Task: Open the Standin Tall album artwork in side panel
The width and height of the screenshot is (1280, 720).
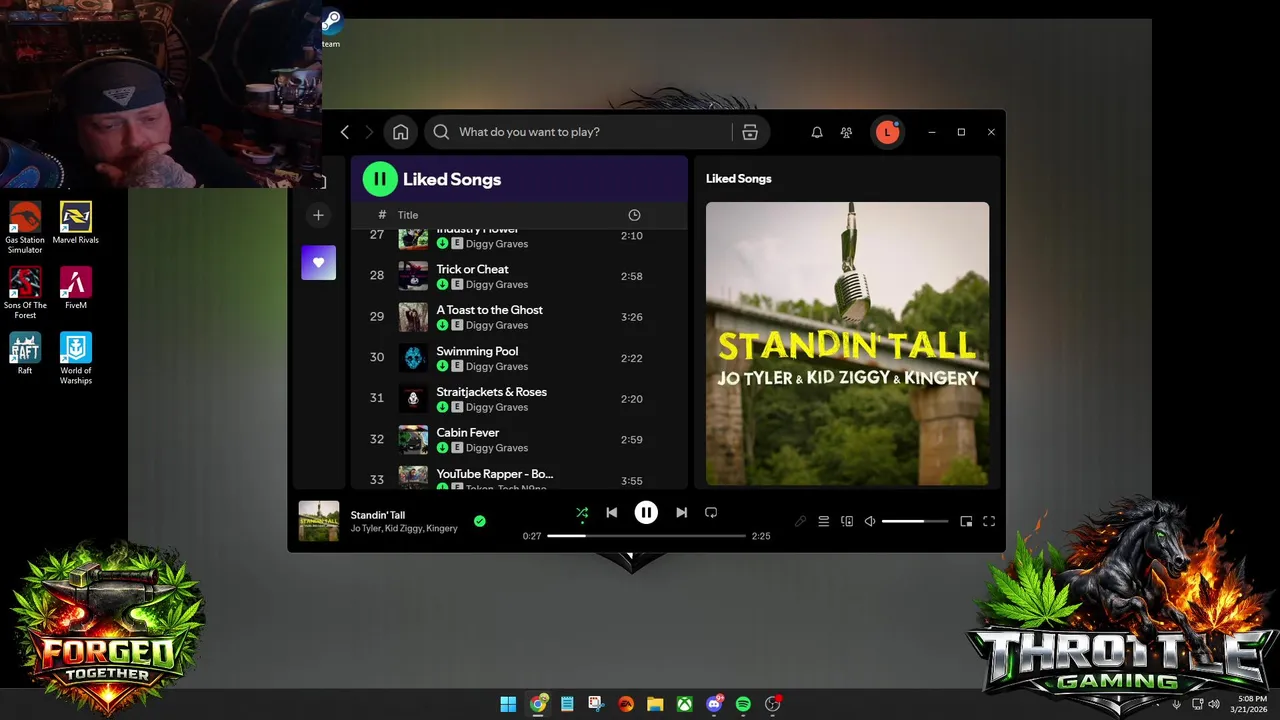Action: (x=847, y=344)
